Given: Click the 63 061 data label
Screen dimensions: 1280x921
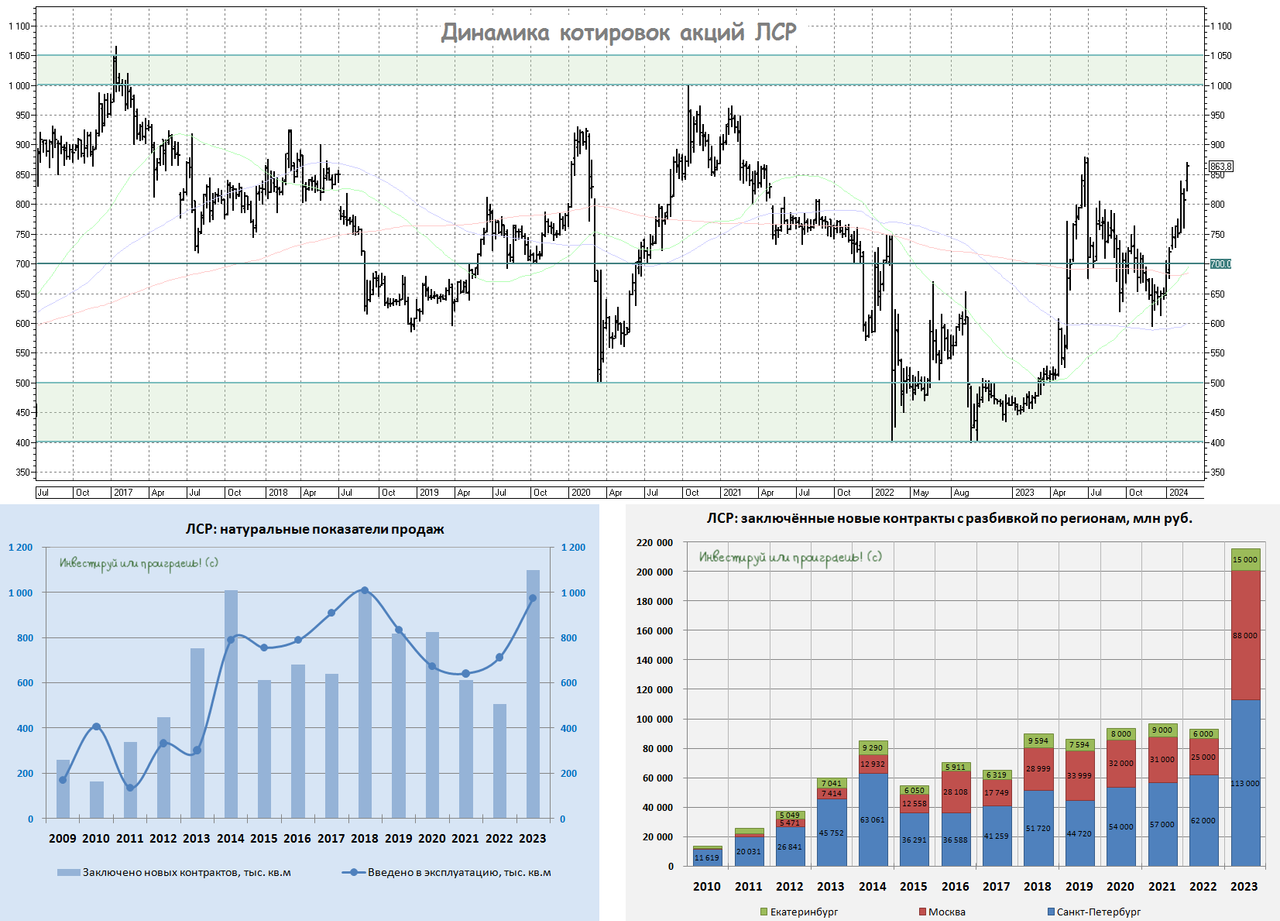Looking at the screenshot, I should [x=873, y=821].
